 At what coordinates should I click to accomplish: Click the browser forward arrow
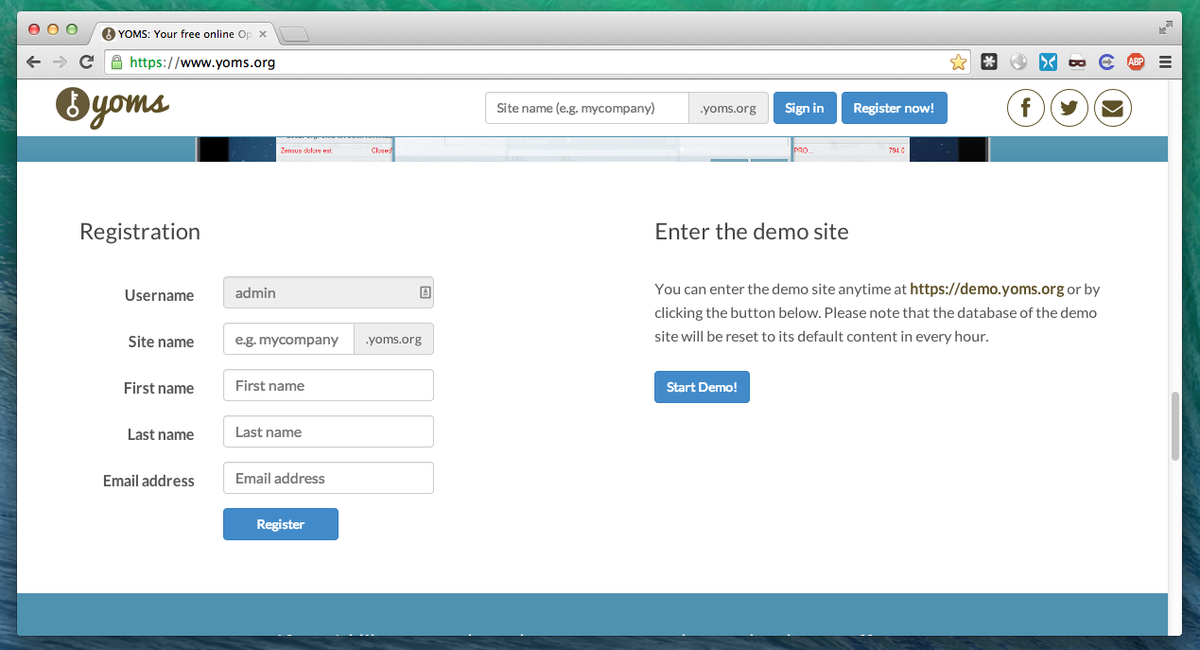(x=60, y=62)
